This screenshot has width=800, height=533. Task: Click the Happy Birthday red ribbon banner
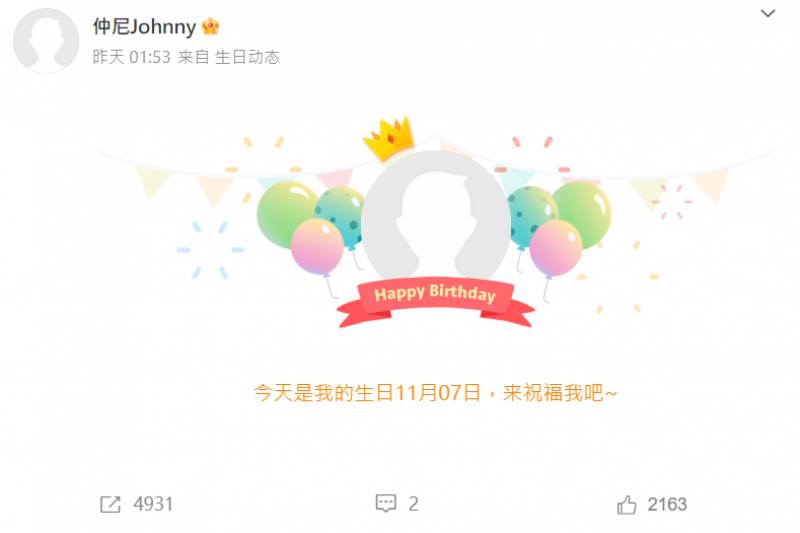pyautogui.click(x=435, y=303)
